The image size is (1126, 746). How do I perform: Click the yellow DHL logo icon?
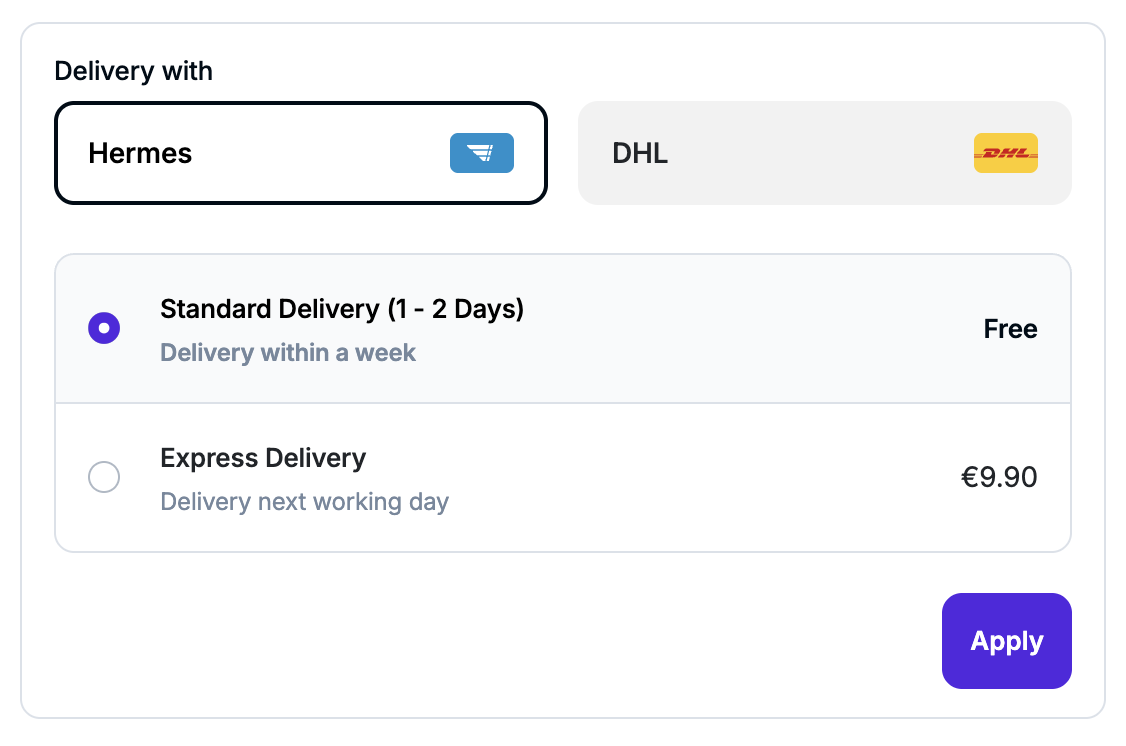[x=1005, y=153]
